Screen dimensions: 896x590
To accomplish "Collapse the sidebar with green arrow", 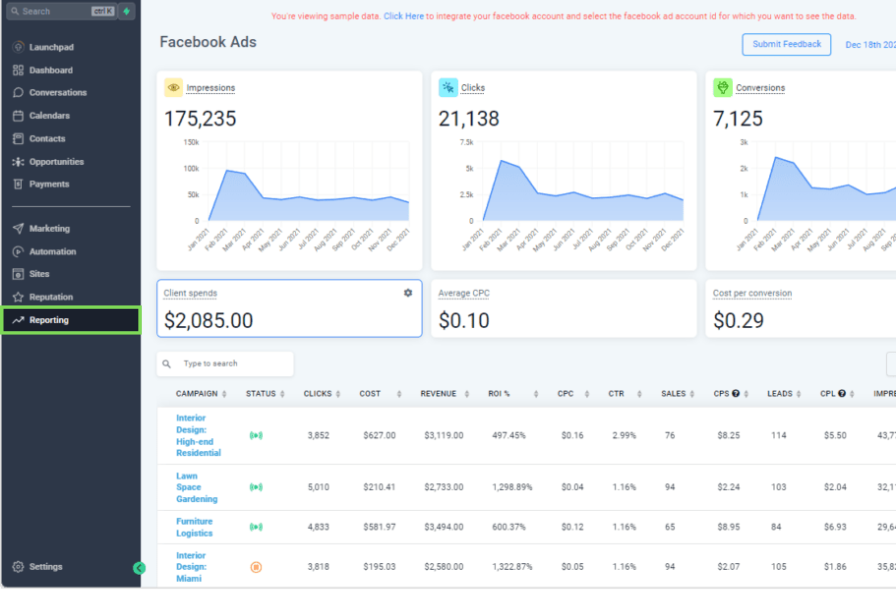I will (139, 568).
